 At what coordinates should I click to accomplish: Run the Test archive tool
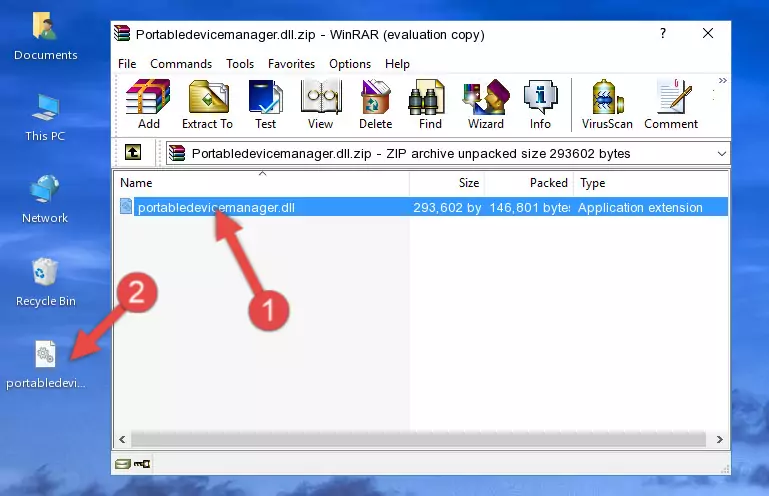pos(265,104)
